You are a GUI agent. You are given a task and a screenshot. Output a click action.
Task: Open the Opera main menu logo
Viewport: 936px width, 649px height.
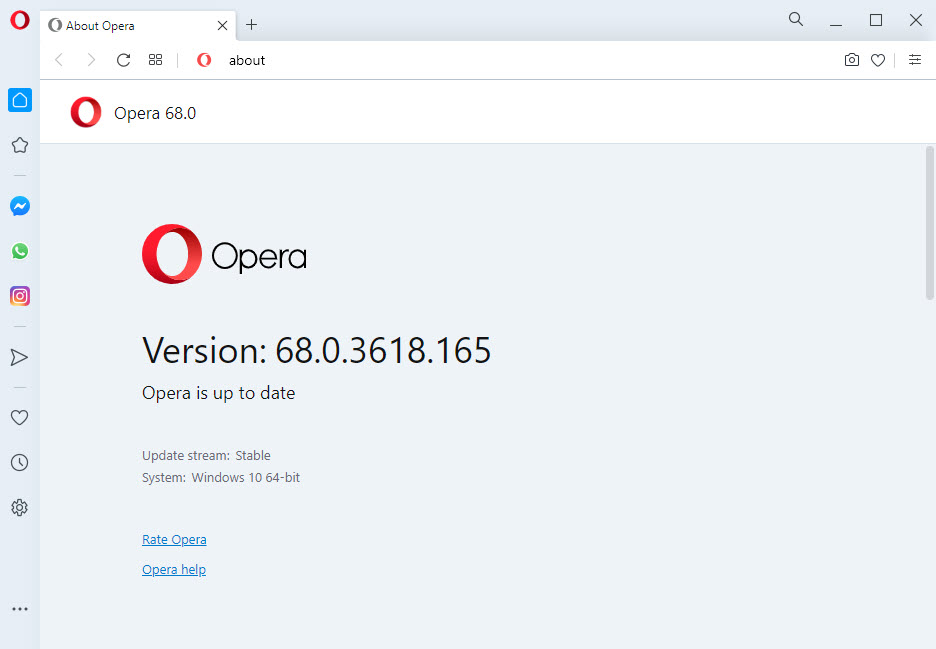pyautogui.click(x=20, y=20)
